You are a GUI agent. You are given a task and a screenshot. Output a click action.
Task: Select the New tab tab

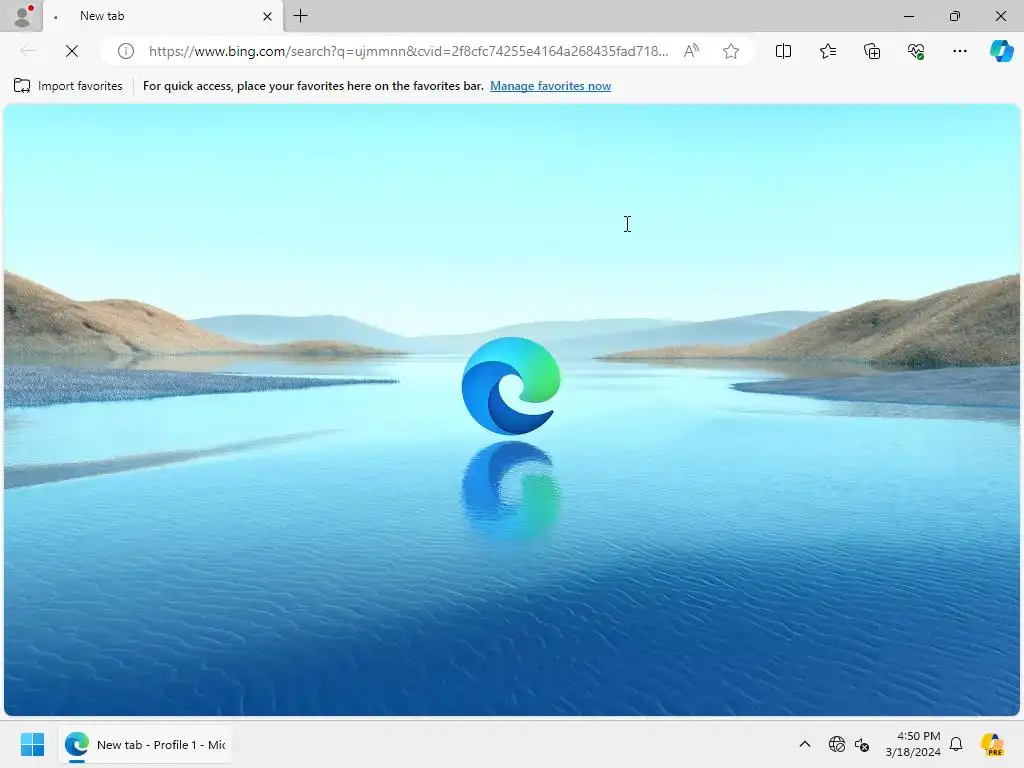[163, 16]
